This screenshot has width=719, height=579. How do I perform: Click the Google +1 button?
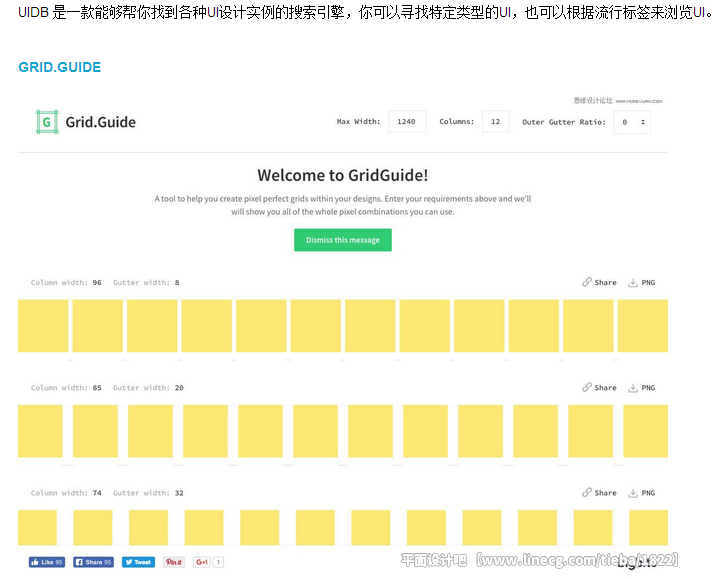tap(203, 562)
